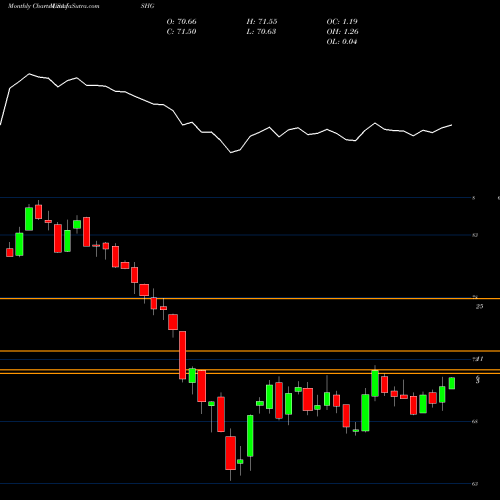This screenshot has height=500, width=500.
Task: Click the open price value O: 70.66
Action: 182,22
